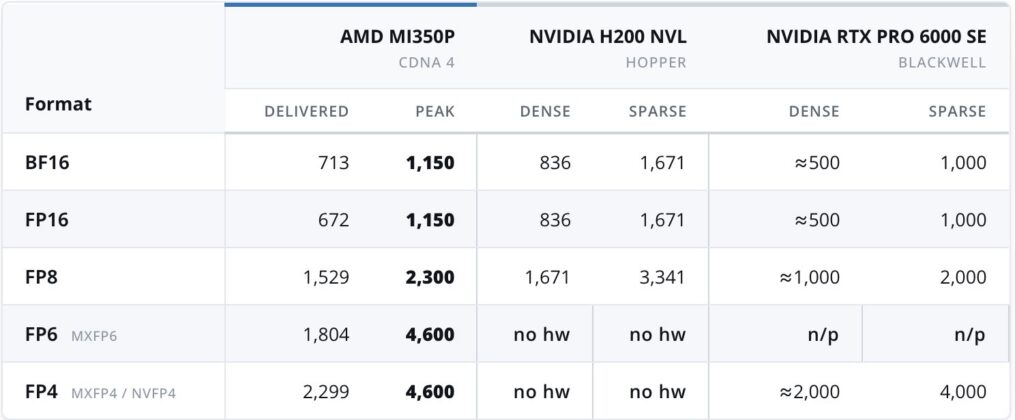The image size is (1015, 420).
Task: Click the DELIVERED sub-header under AMD
Action: [306, 111]
